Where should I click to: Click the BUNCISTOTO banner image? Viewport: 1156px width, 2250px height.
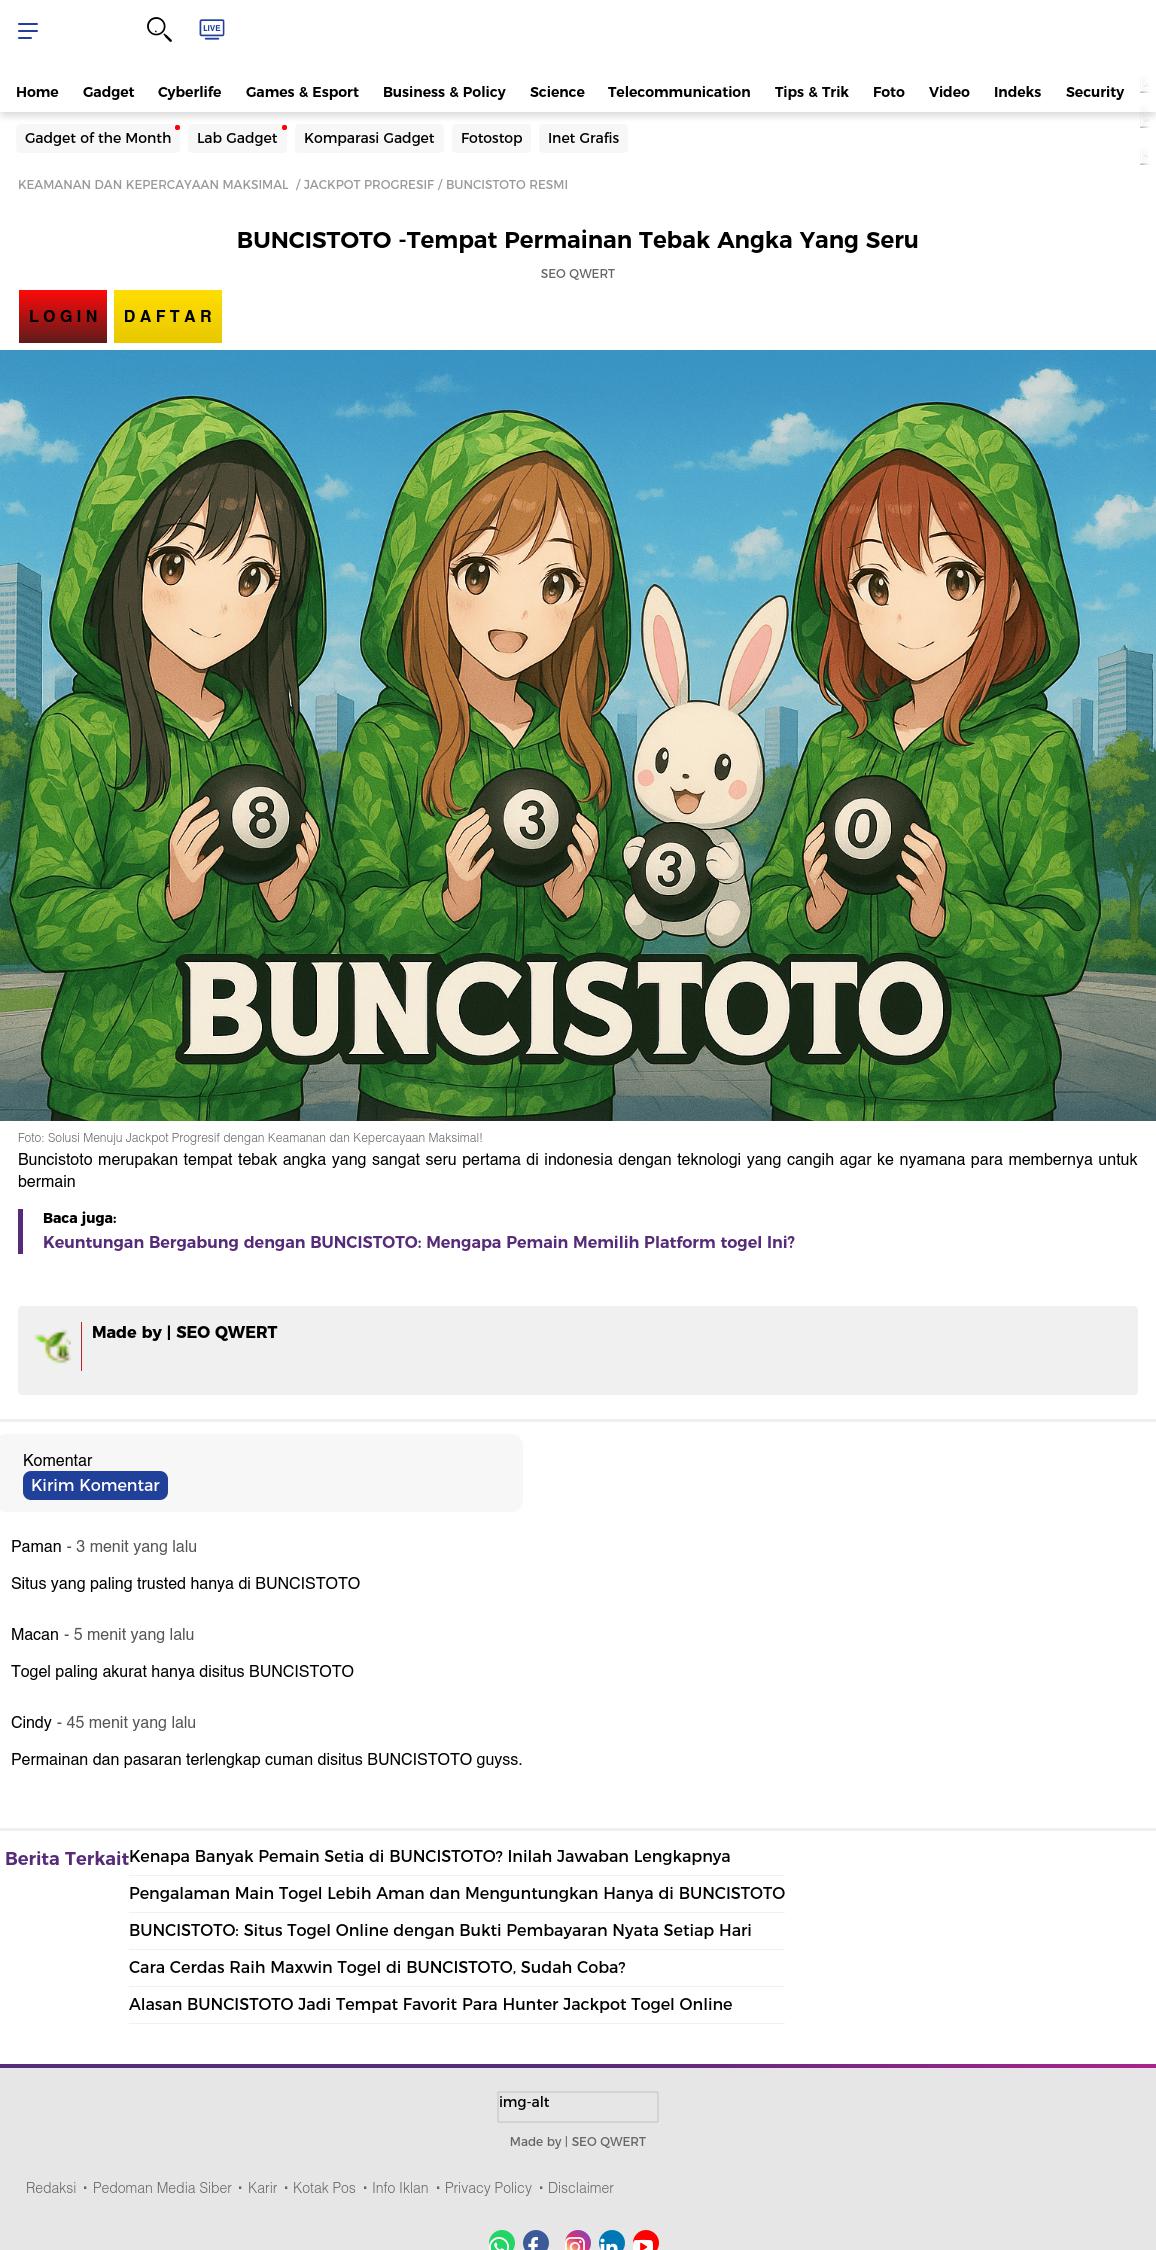(578, 735)
